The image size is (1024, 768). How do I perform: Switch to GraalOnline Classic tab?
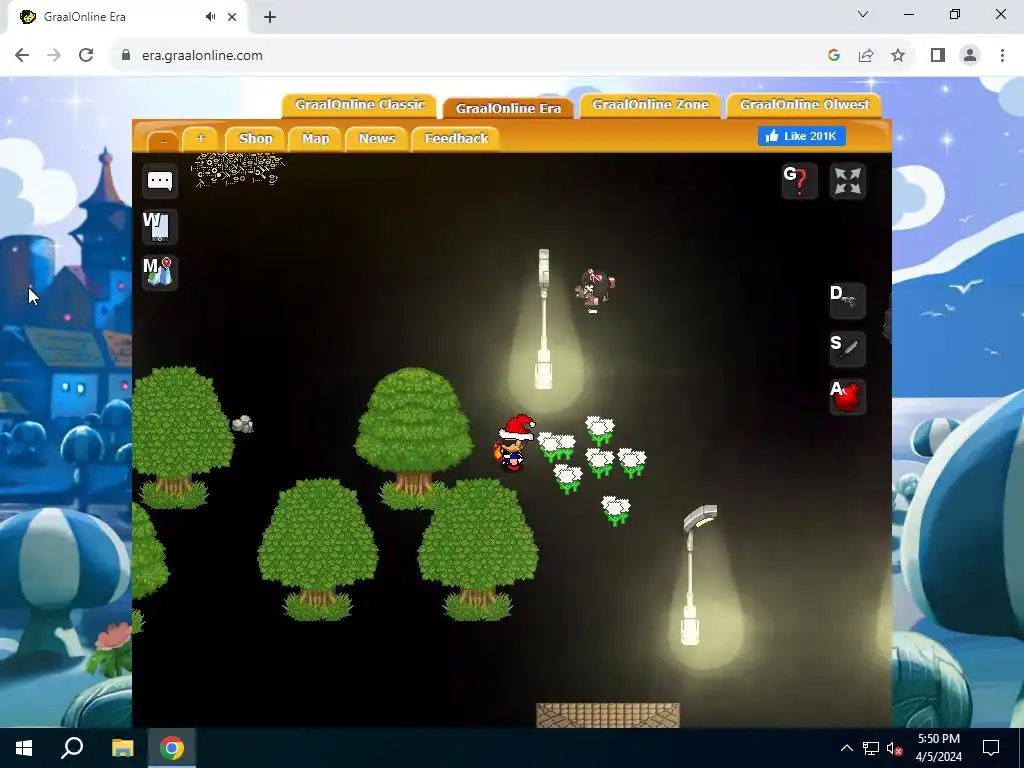pos(360,105)
